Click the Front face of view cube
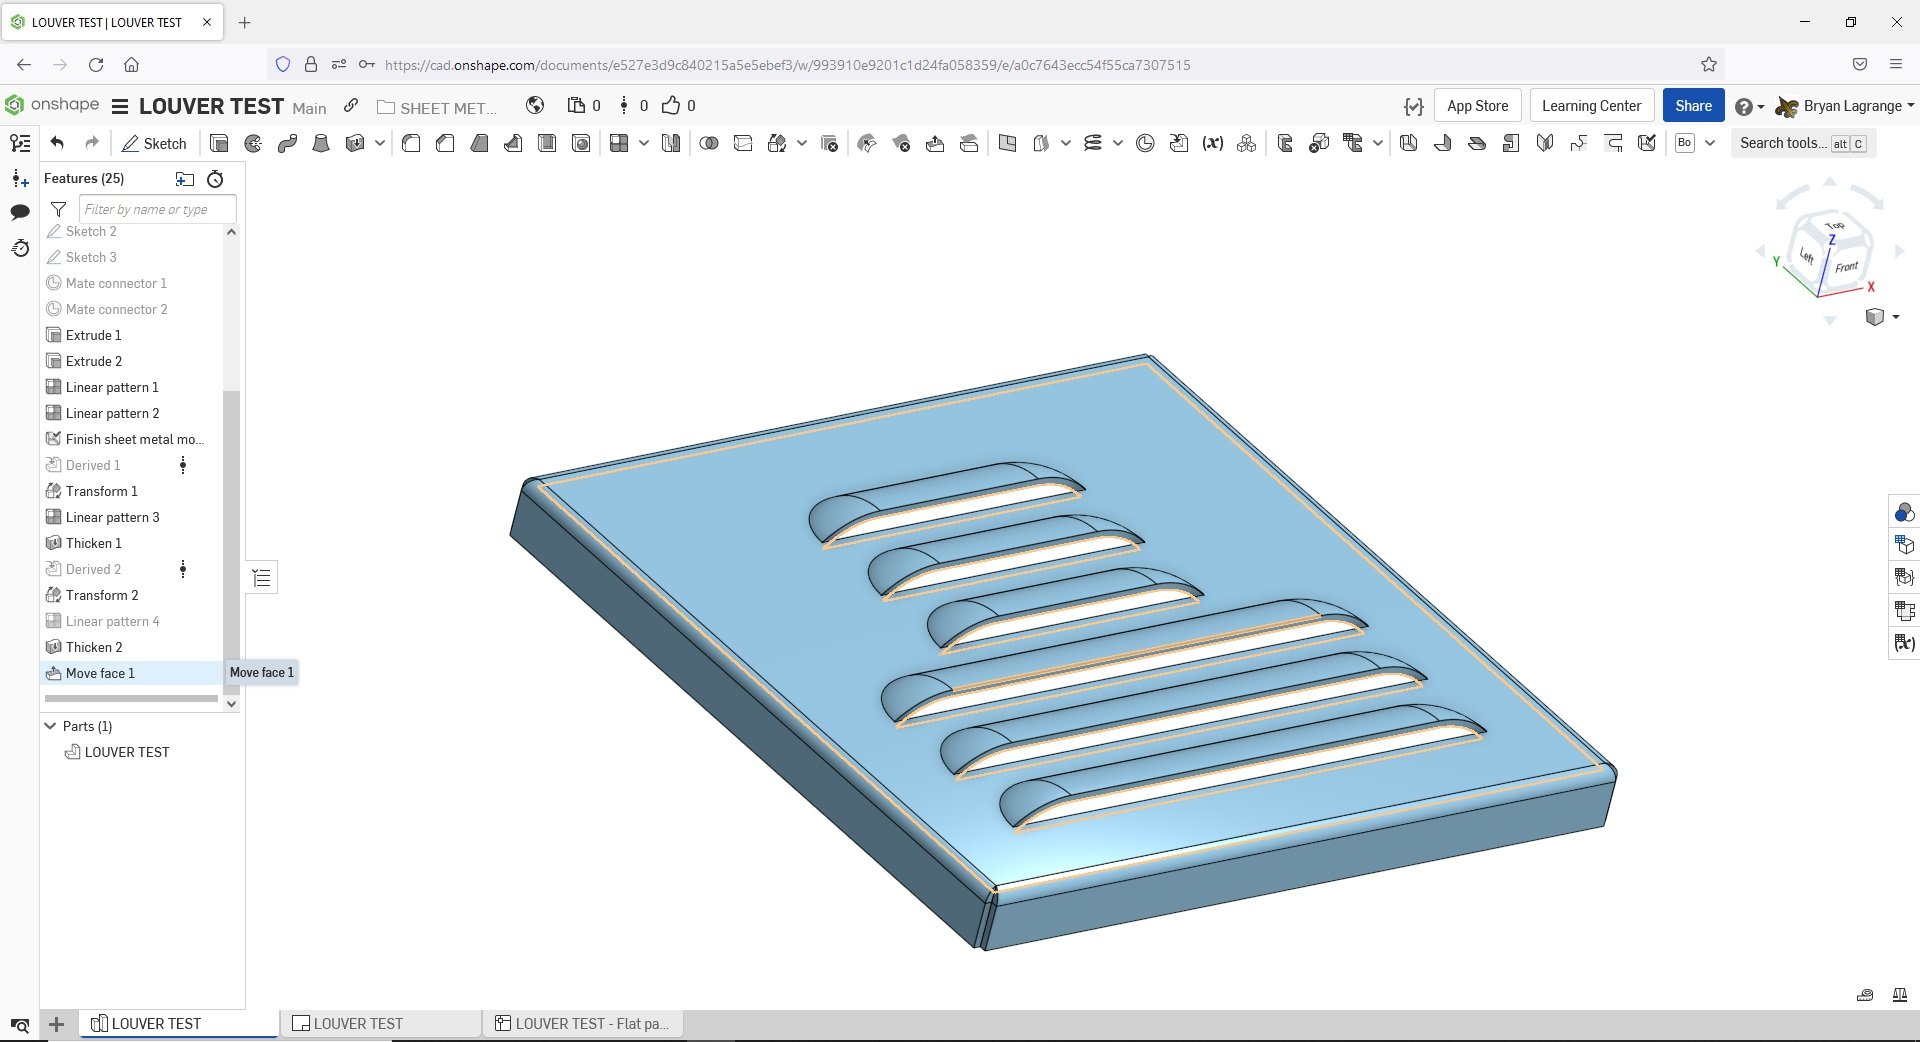 [x=1846, y=267]
